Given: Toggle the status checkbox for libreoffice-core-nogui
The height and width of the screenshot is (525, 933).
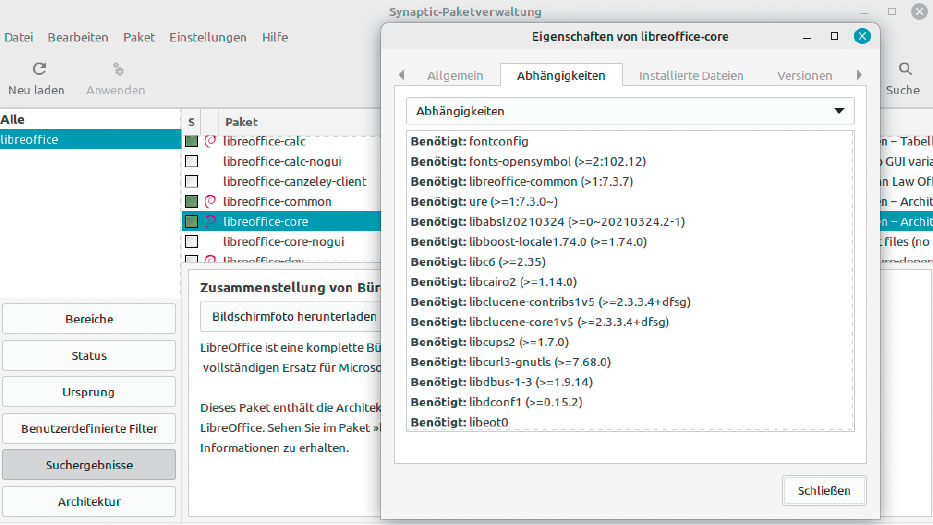Looking at the screenshot, I should [x=192, y=242].
